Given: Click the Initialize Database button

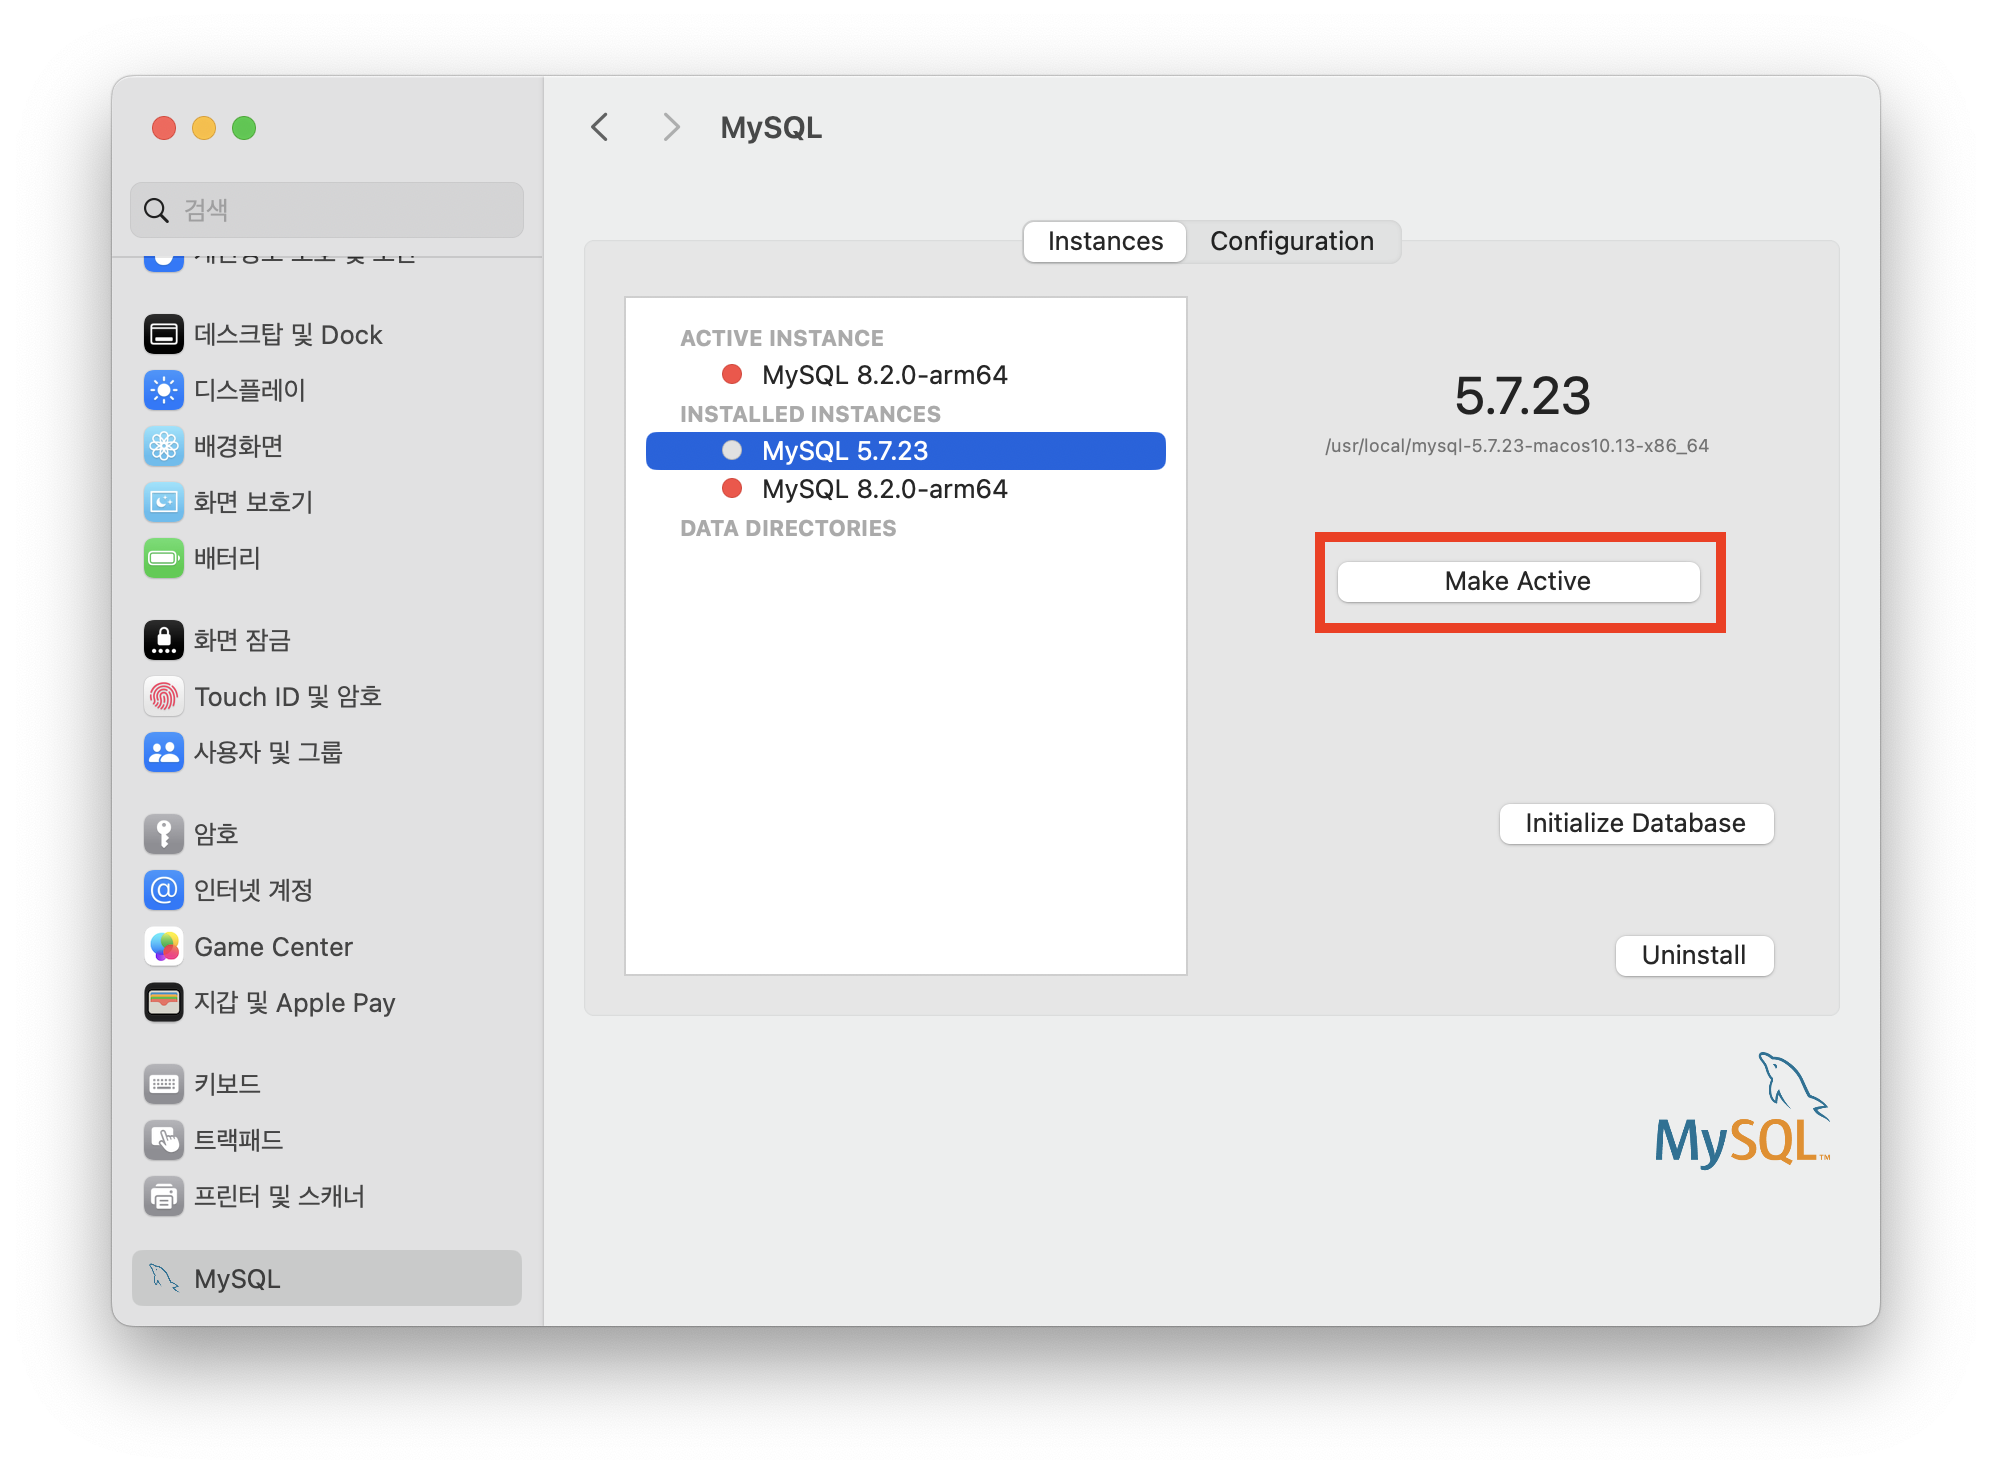Looking at the screenshot, I should pyautogui.click(x=1636, y=823).
